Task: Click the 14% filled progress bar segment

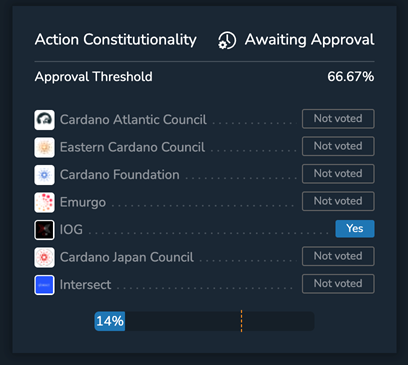Action: point(110,321)
